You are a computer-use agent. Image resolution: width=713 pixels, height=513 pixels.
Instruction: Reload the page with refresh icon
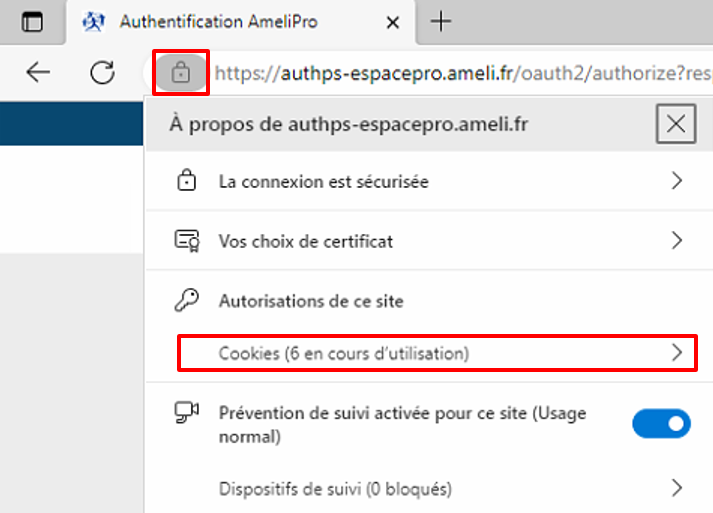click(x=102, y=72)
